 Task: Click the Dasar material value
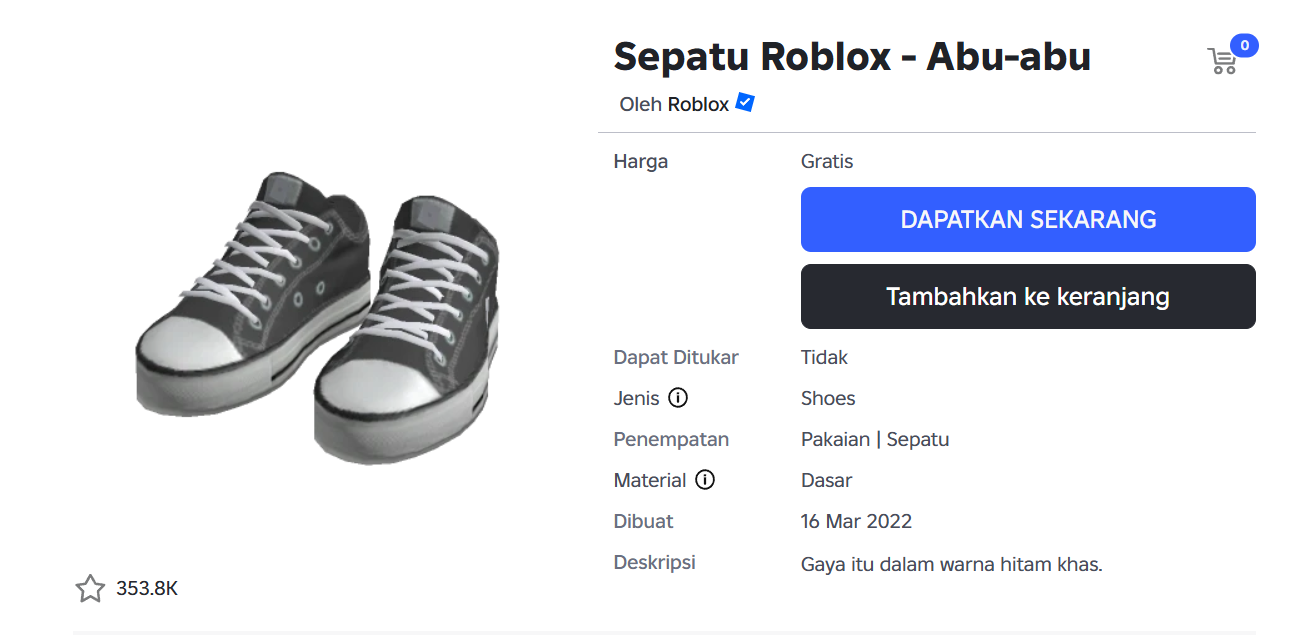tap(825, 480)
